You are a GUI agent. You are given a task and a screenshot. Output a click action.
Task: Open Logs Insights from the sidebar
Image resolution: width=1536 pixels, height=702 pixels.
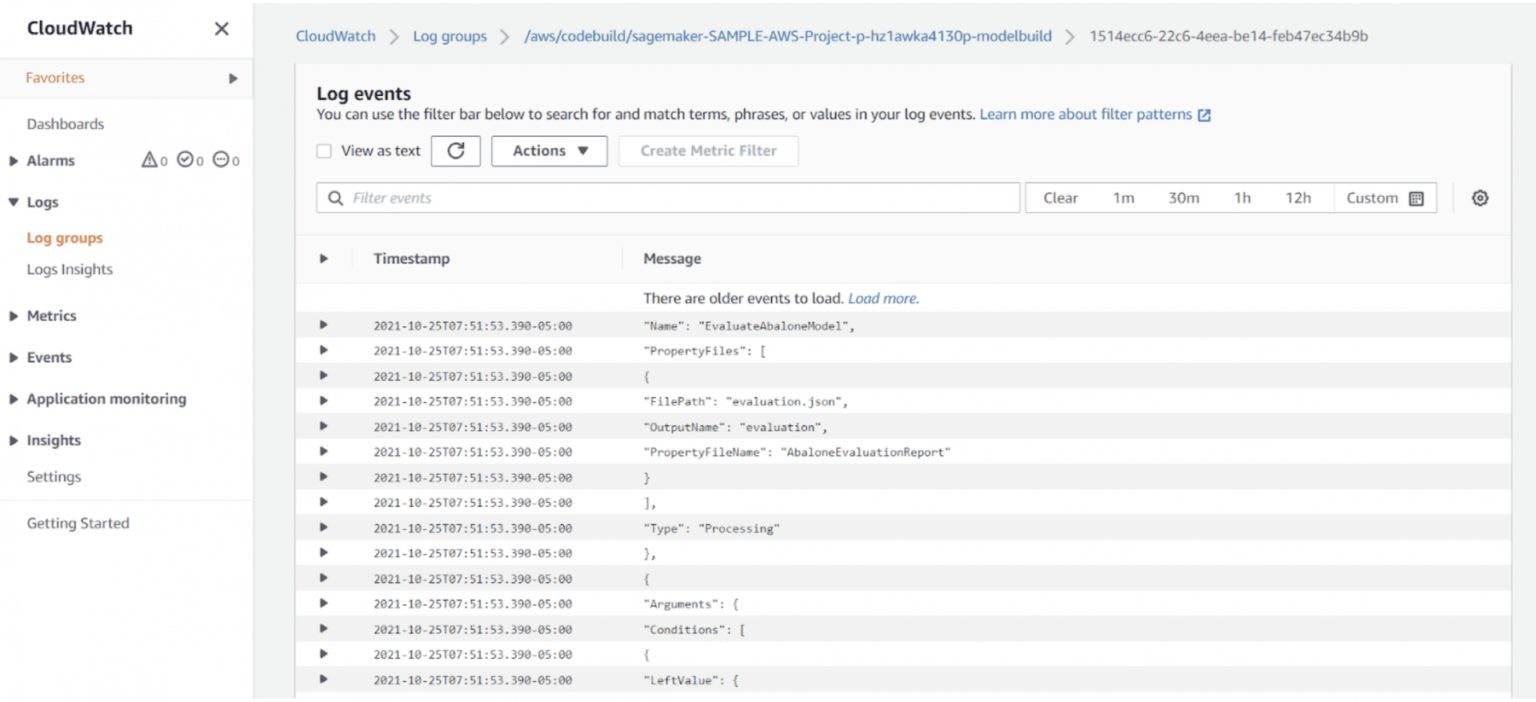[x=69, y=269]
